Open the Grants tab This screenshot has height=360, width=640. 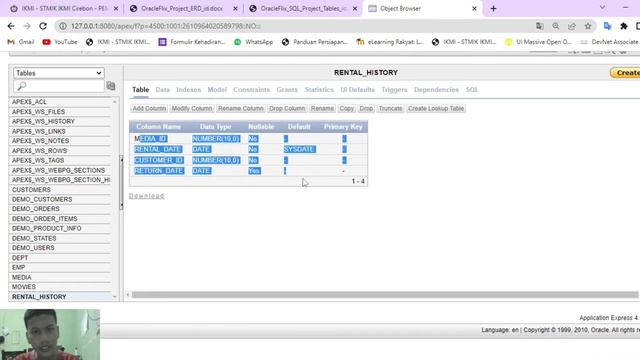point(287,90)
